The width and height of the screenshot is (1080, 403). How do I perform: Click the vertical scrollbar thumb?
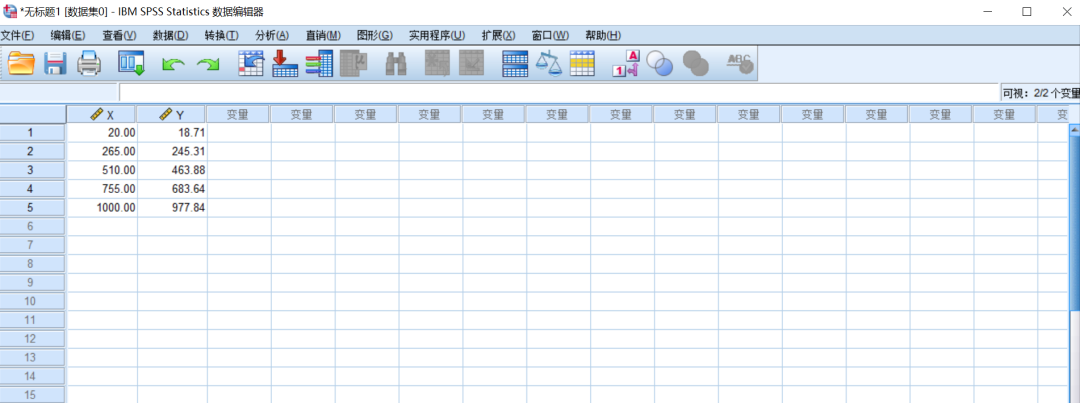coord(1074,222)
